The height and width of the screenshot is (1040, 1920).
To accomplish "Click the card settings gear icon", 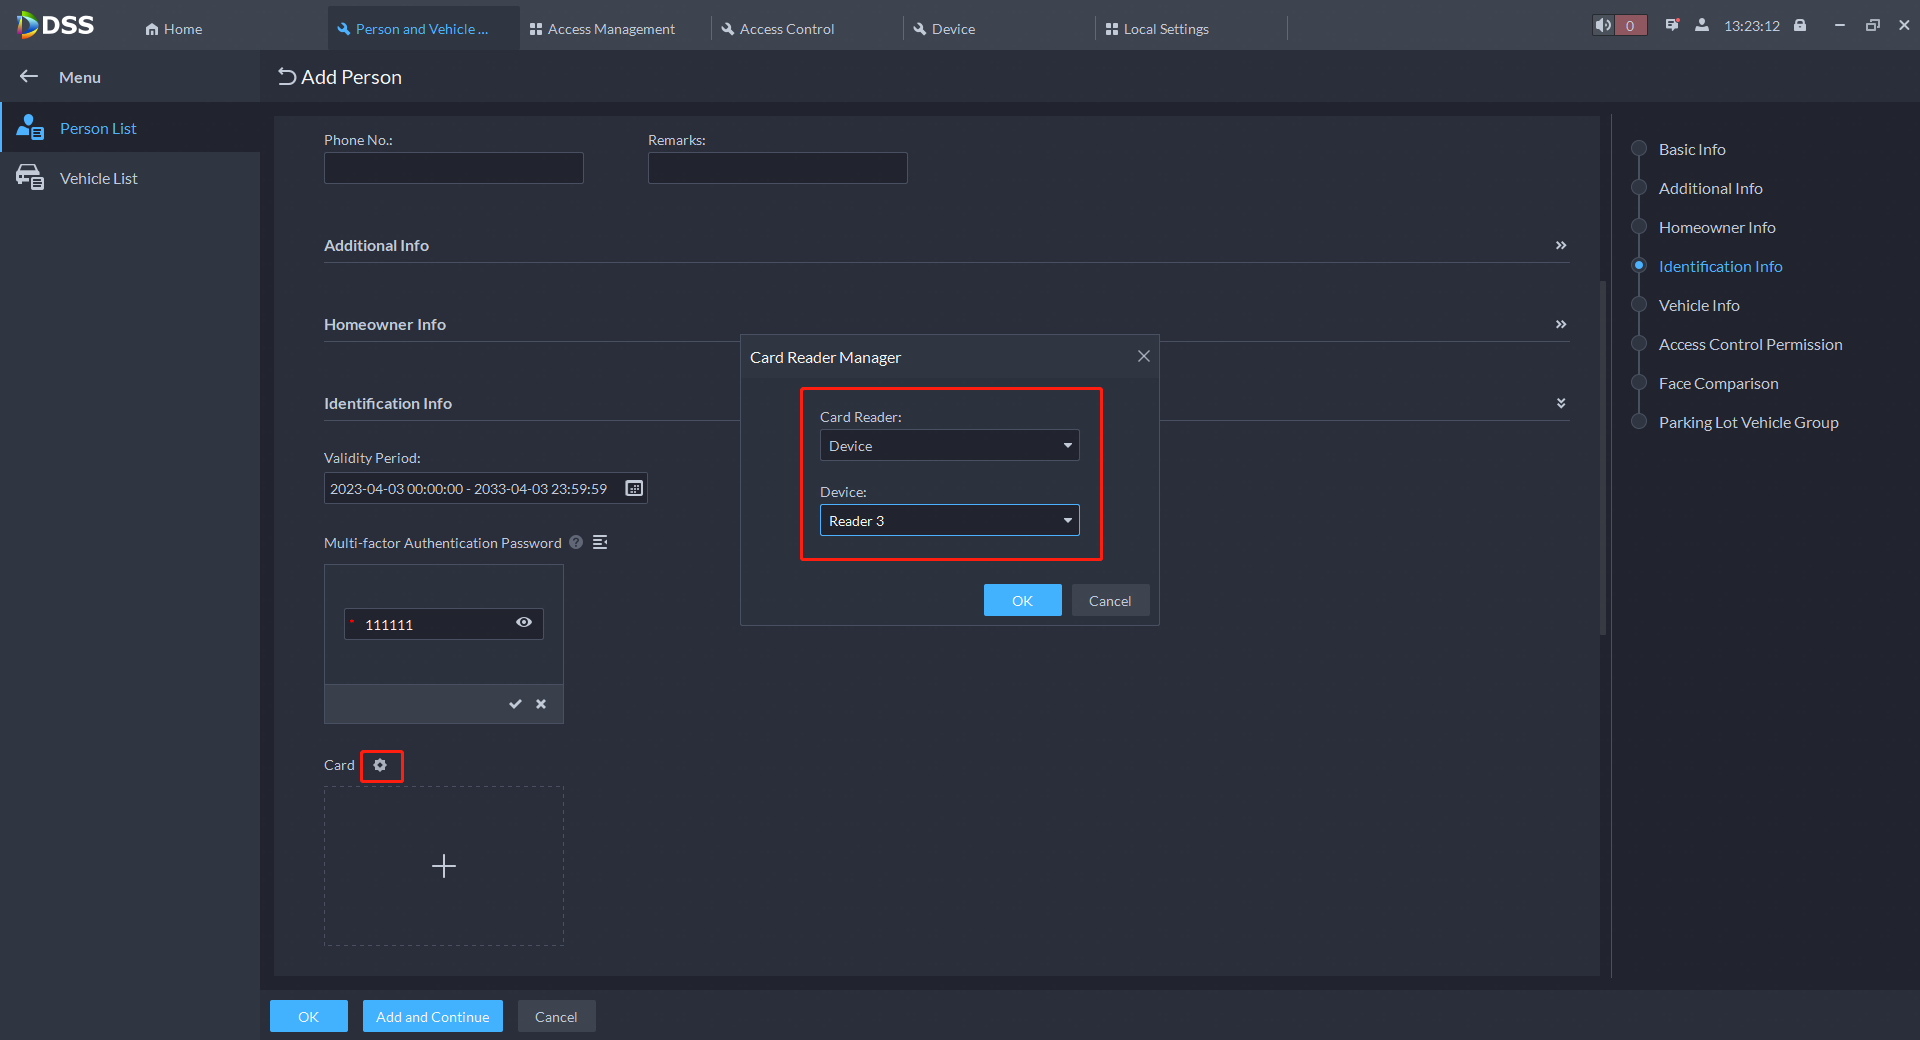I will pyautogui.click(x=380, y=765).
